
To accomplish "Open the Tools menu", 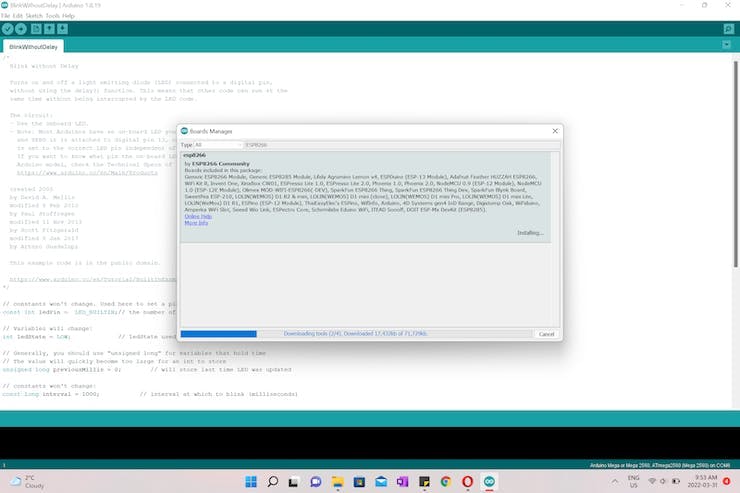I will click(x=52, y=16).
